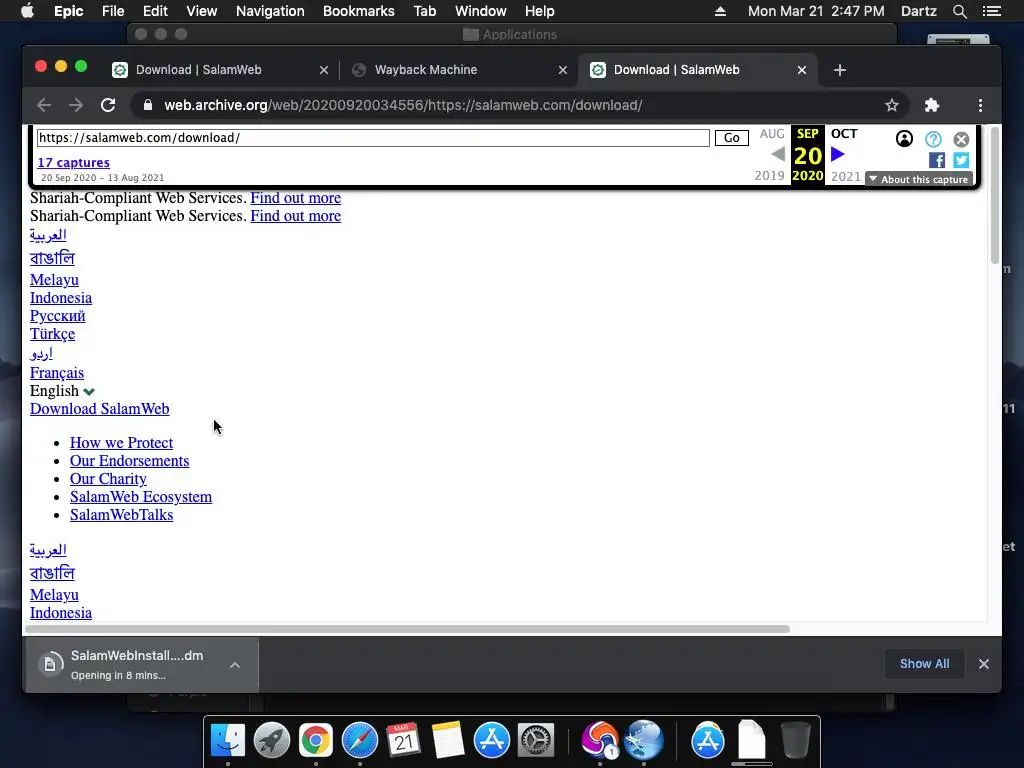The height and width of the screenshot is (768, 1024).
Task: Open the browser three-dot menu
Action: [x=980, y=105]
